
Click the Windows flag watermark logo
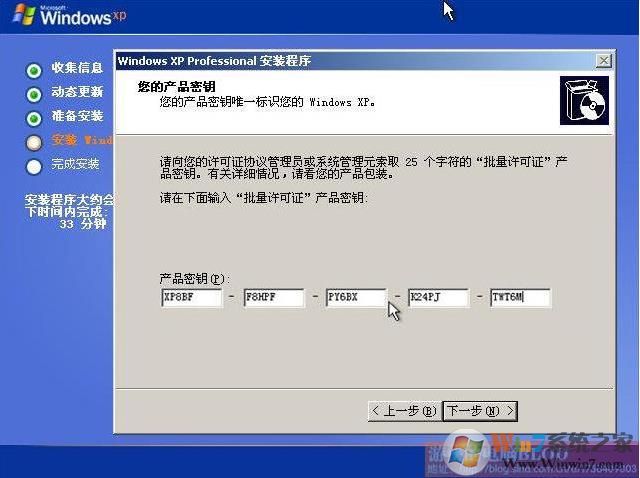[467, 450]
